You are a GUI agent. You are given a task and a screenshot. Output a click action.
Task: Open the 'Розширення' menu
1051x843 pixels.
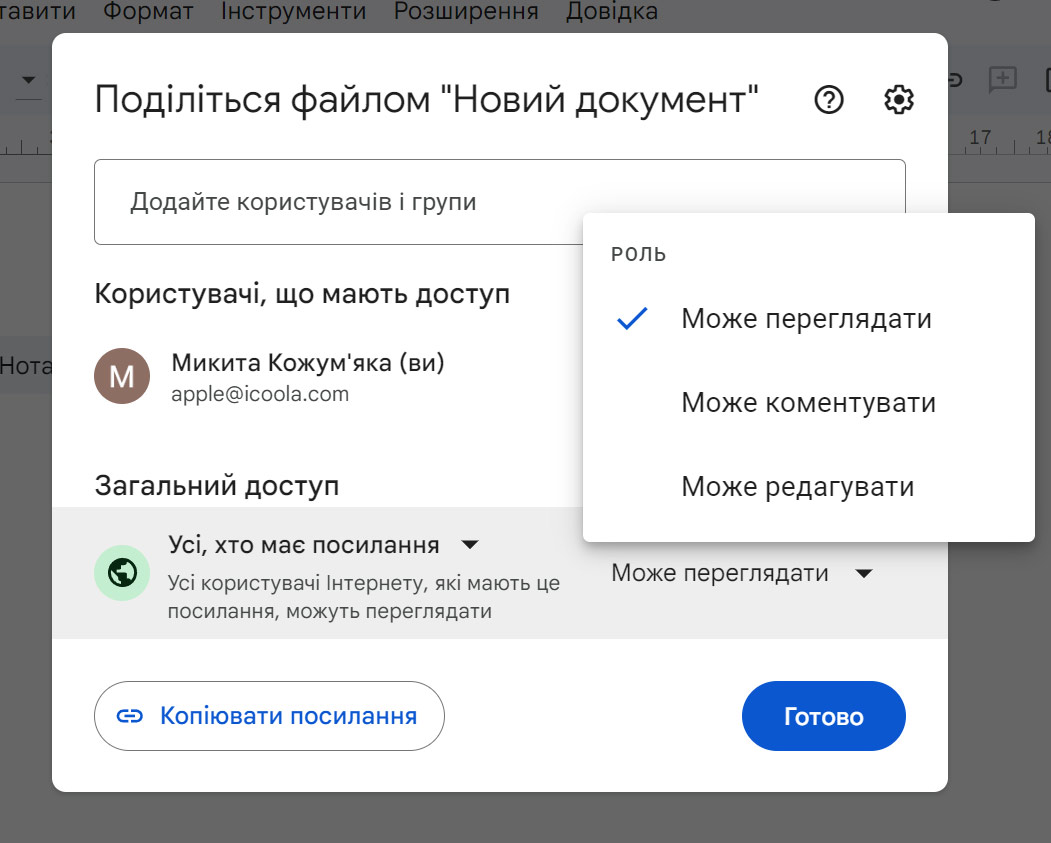click(466, 12)
